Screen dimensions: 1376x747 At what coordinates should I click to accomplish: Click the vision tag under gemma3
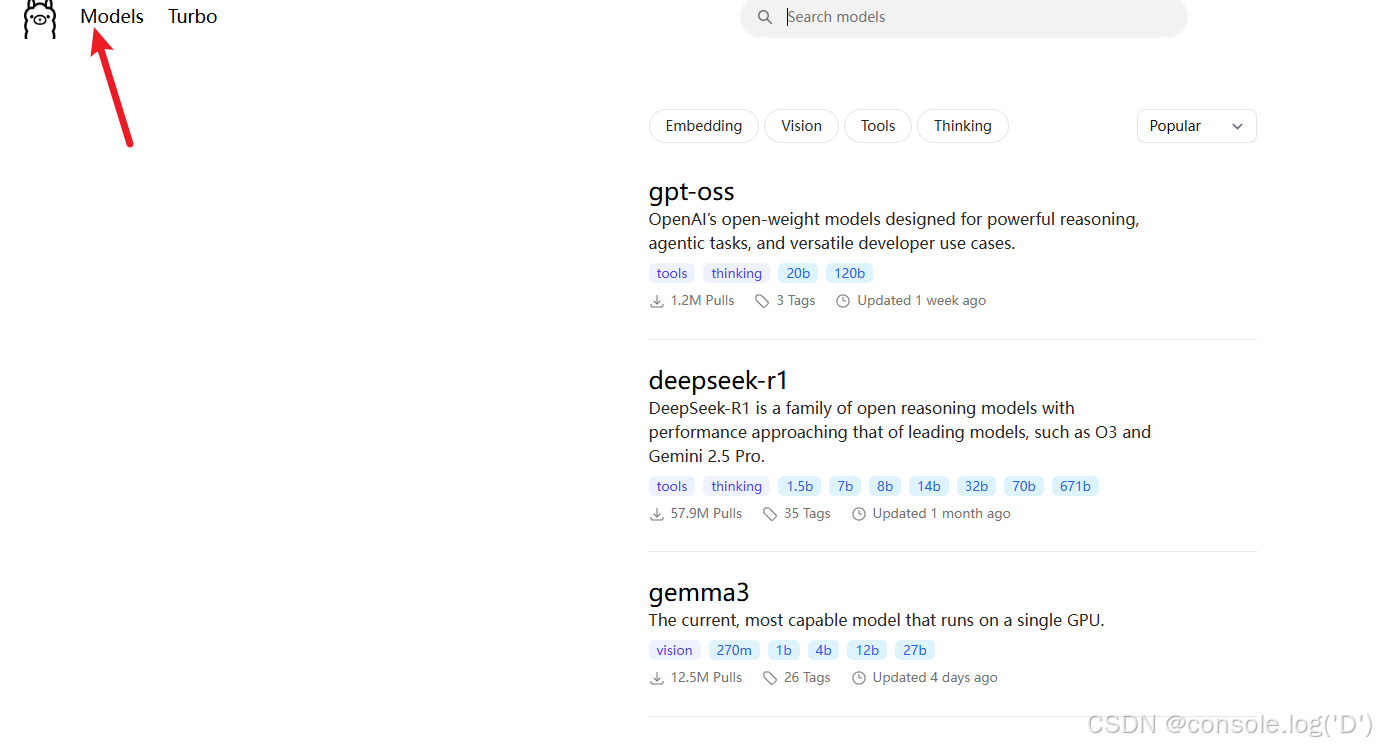tap(675, 650)
